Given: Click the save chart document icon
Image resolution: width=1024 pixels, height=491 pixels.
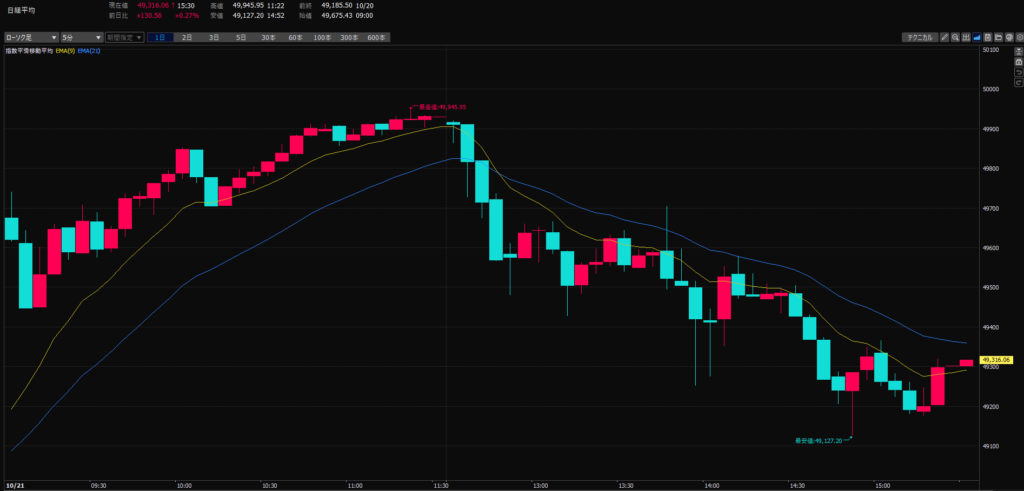Looking at the screenshot, I should (x=989, y=37).
